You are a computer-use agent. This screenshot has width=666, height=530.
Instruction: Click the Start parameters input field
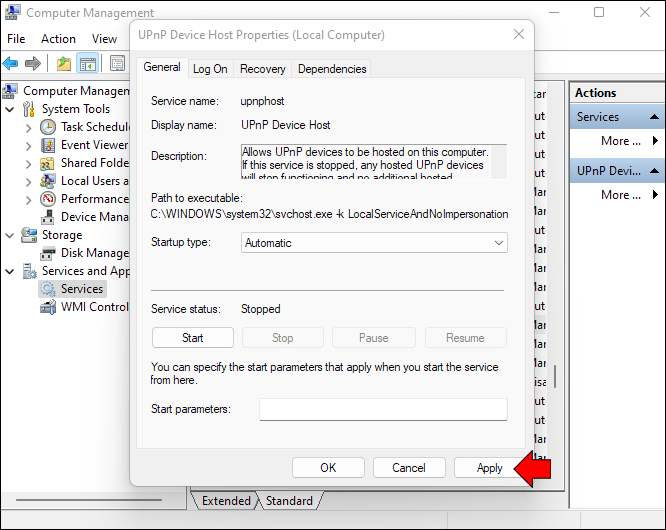[x=384, y=409]
